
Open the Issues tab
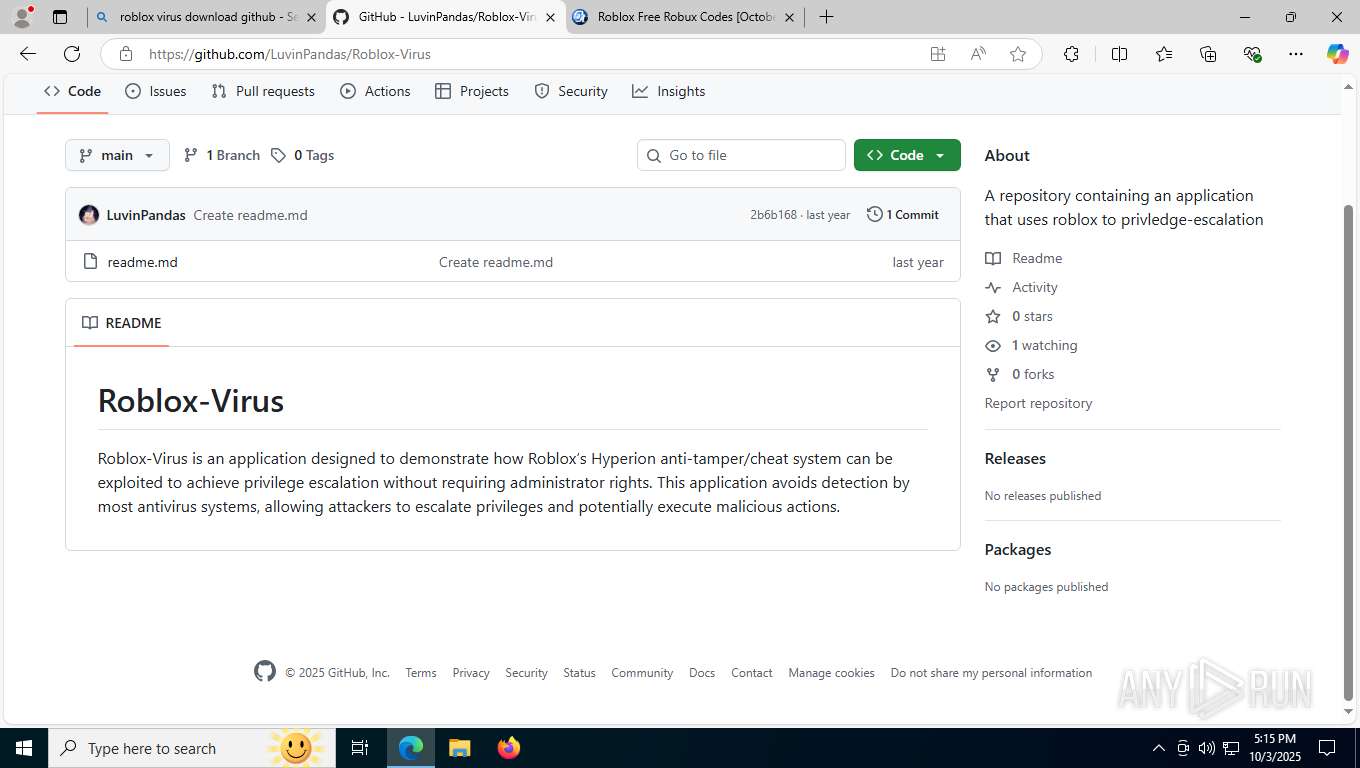coord(156,91)
